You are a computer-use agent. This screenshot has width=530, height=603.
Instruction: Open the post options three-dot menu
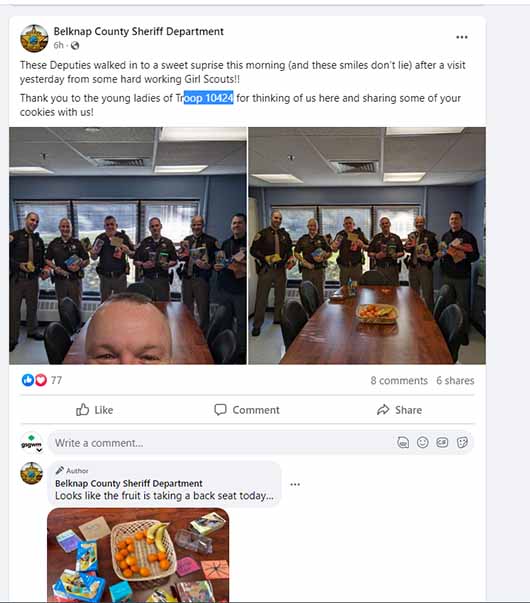tap(462, 37)
